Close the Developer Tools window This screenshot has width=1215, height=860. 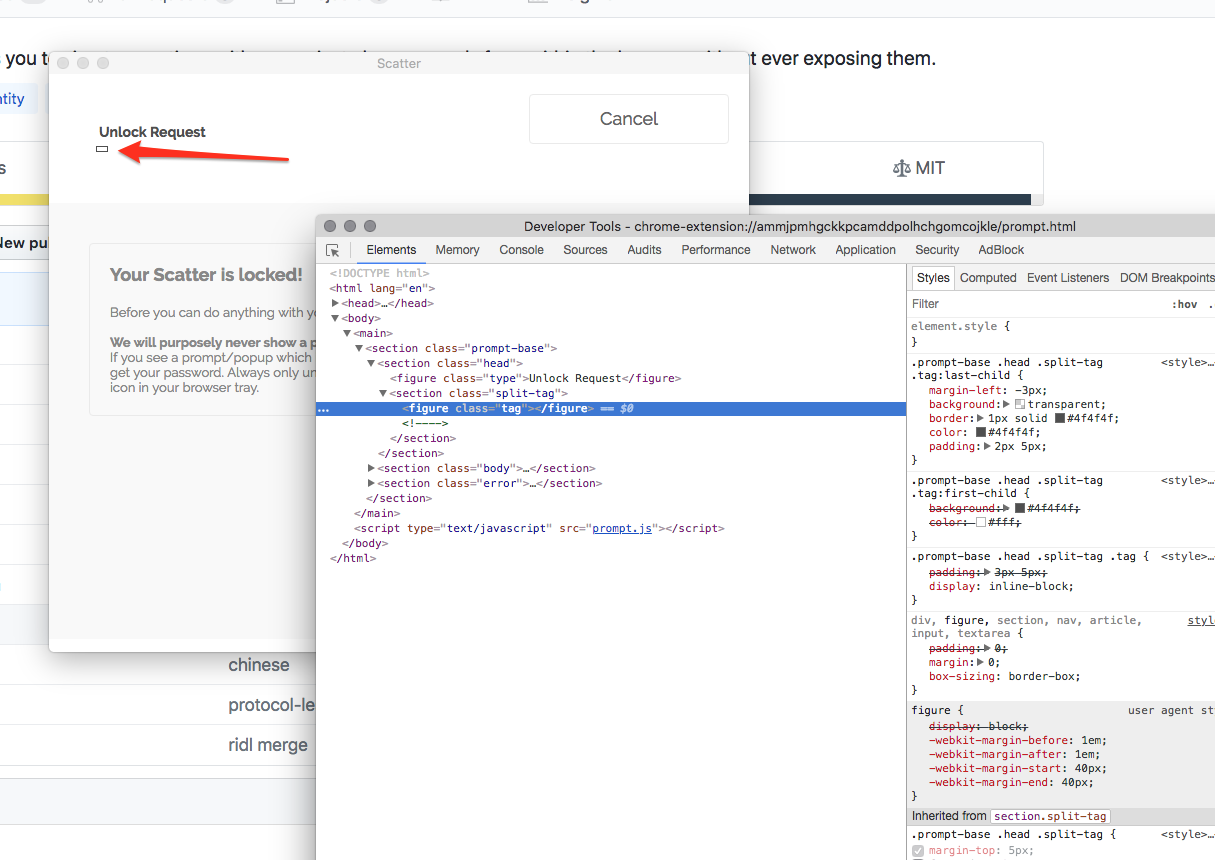330,226
